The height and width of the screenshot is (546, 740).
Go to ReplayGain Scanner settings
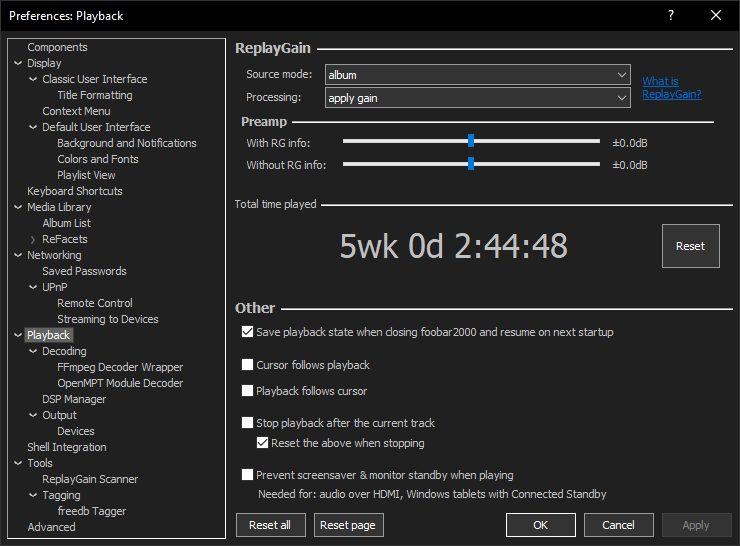(90, 479)
